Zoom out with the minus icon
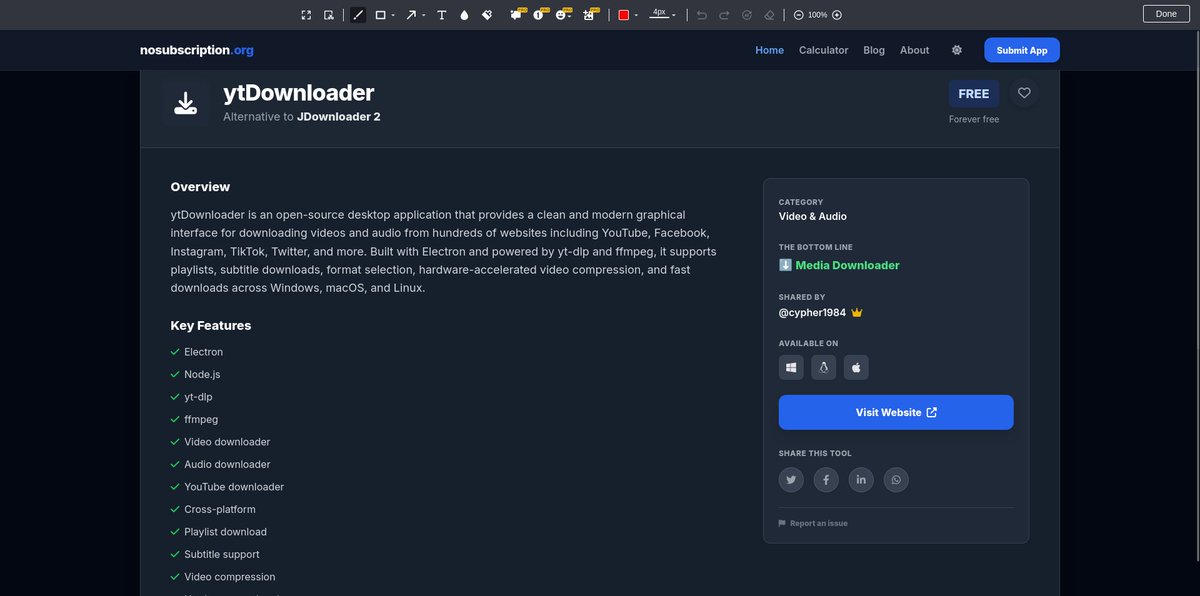 798,15
